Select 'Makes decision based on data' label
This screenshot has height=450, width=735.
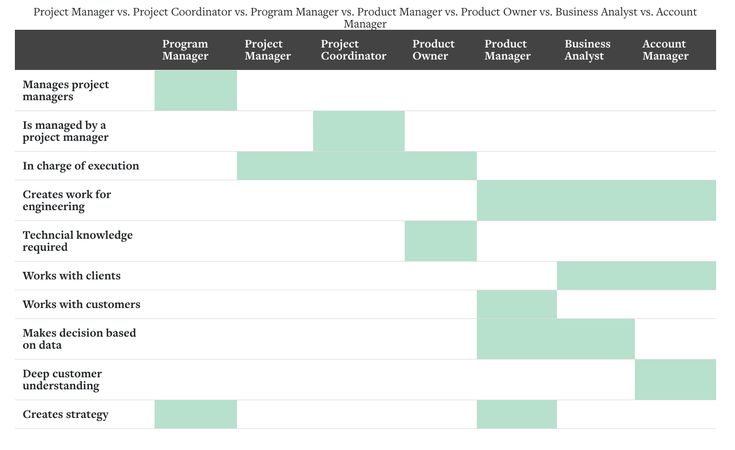79,339
